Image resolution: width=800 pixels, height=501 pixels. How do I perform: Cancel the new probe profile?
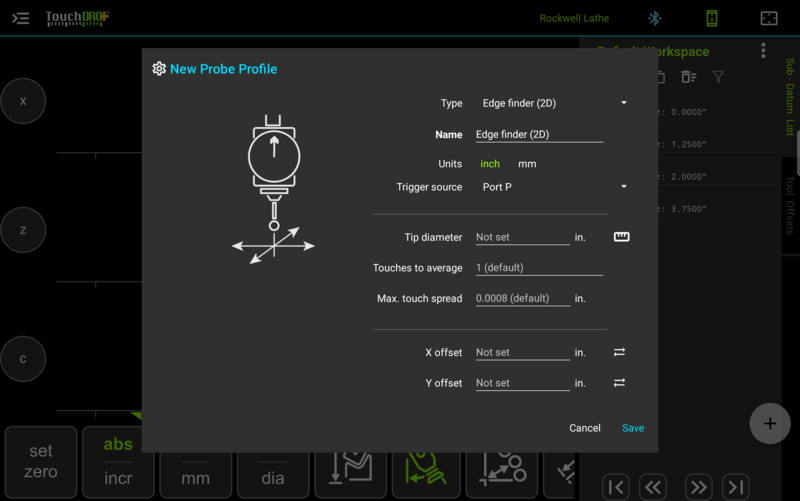(585, 428)
